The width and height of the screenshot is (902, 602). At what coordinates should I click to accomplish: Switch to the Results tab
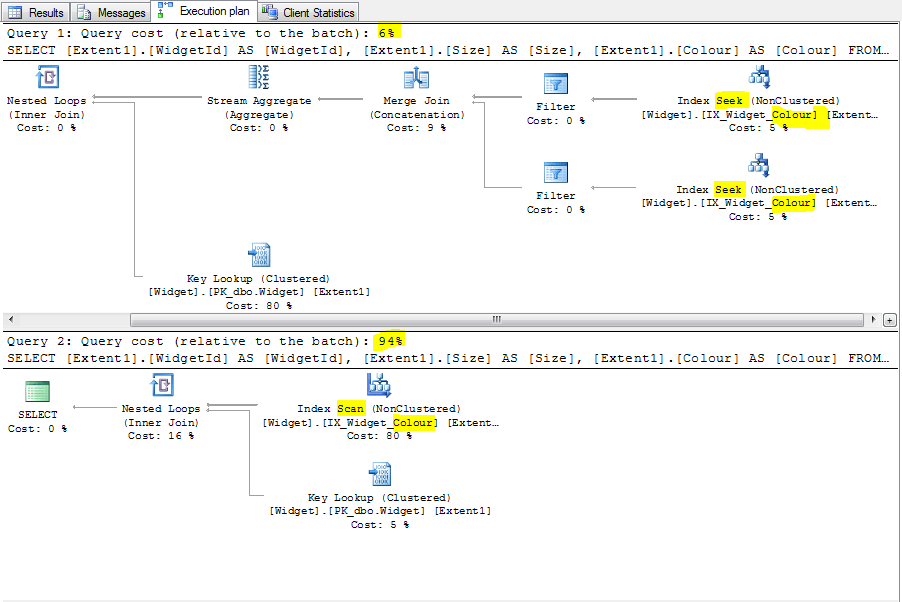tap(36, 12)
